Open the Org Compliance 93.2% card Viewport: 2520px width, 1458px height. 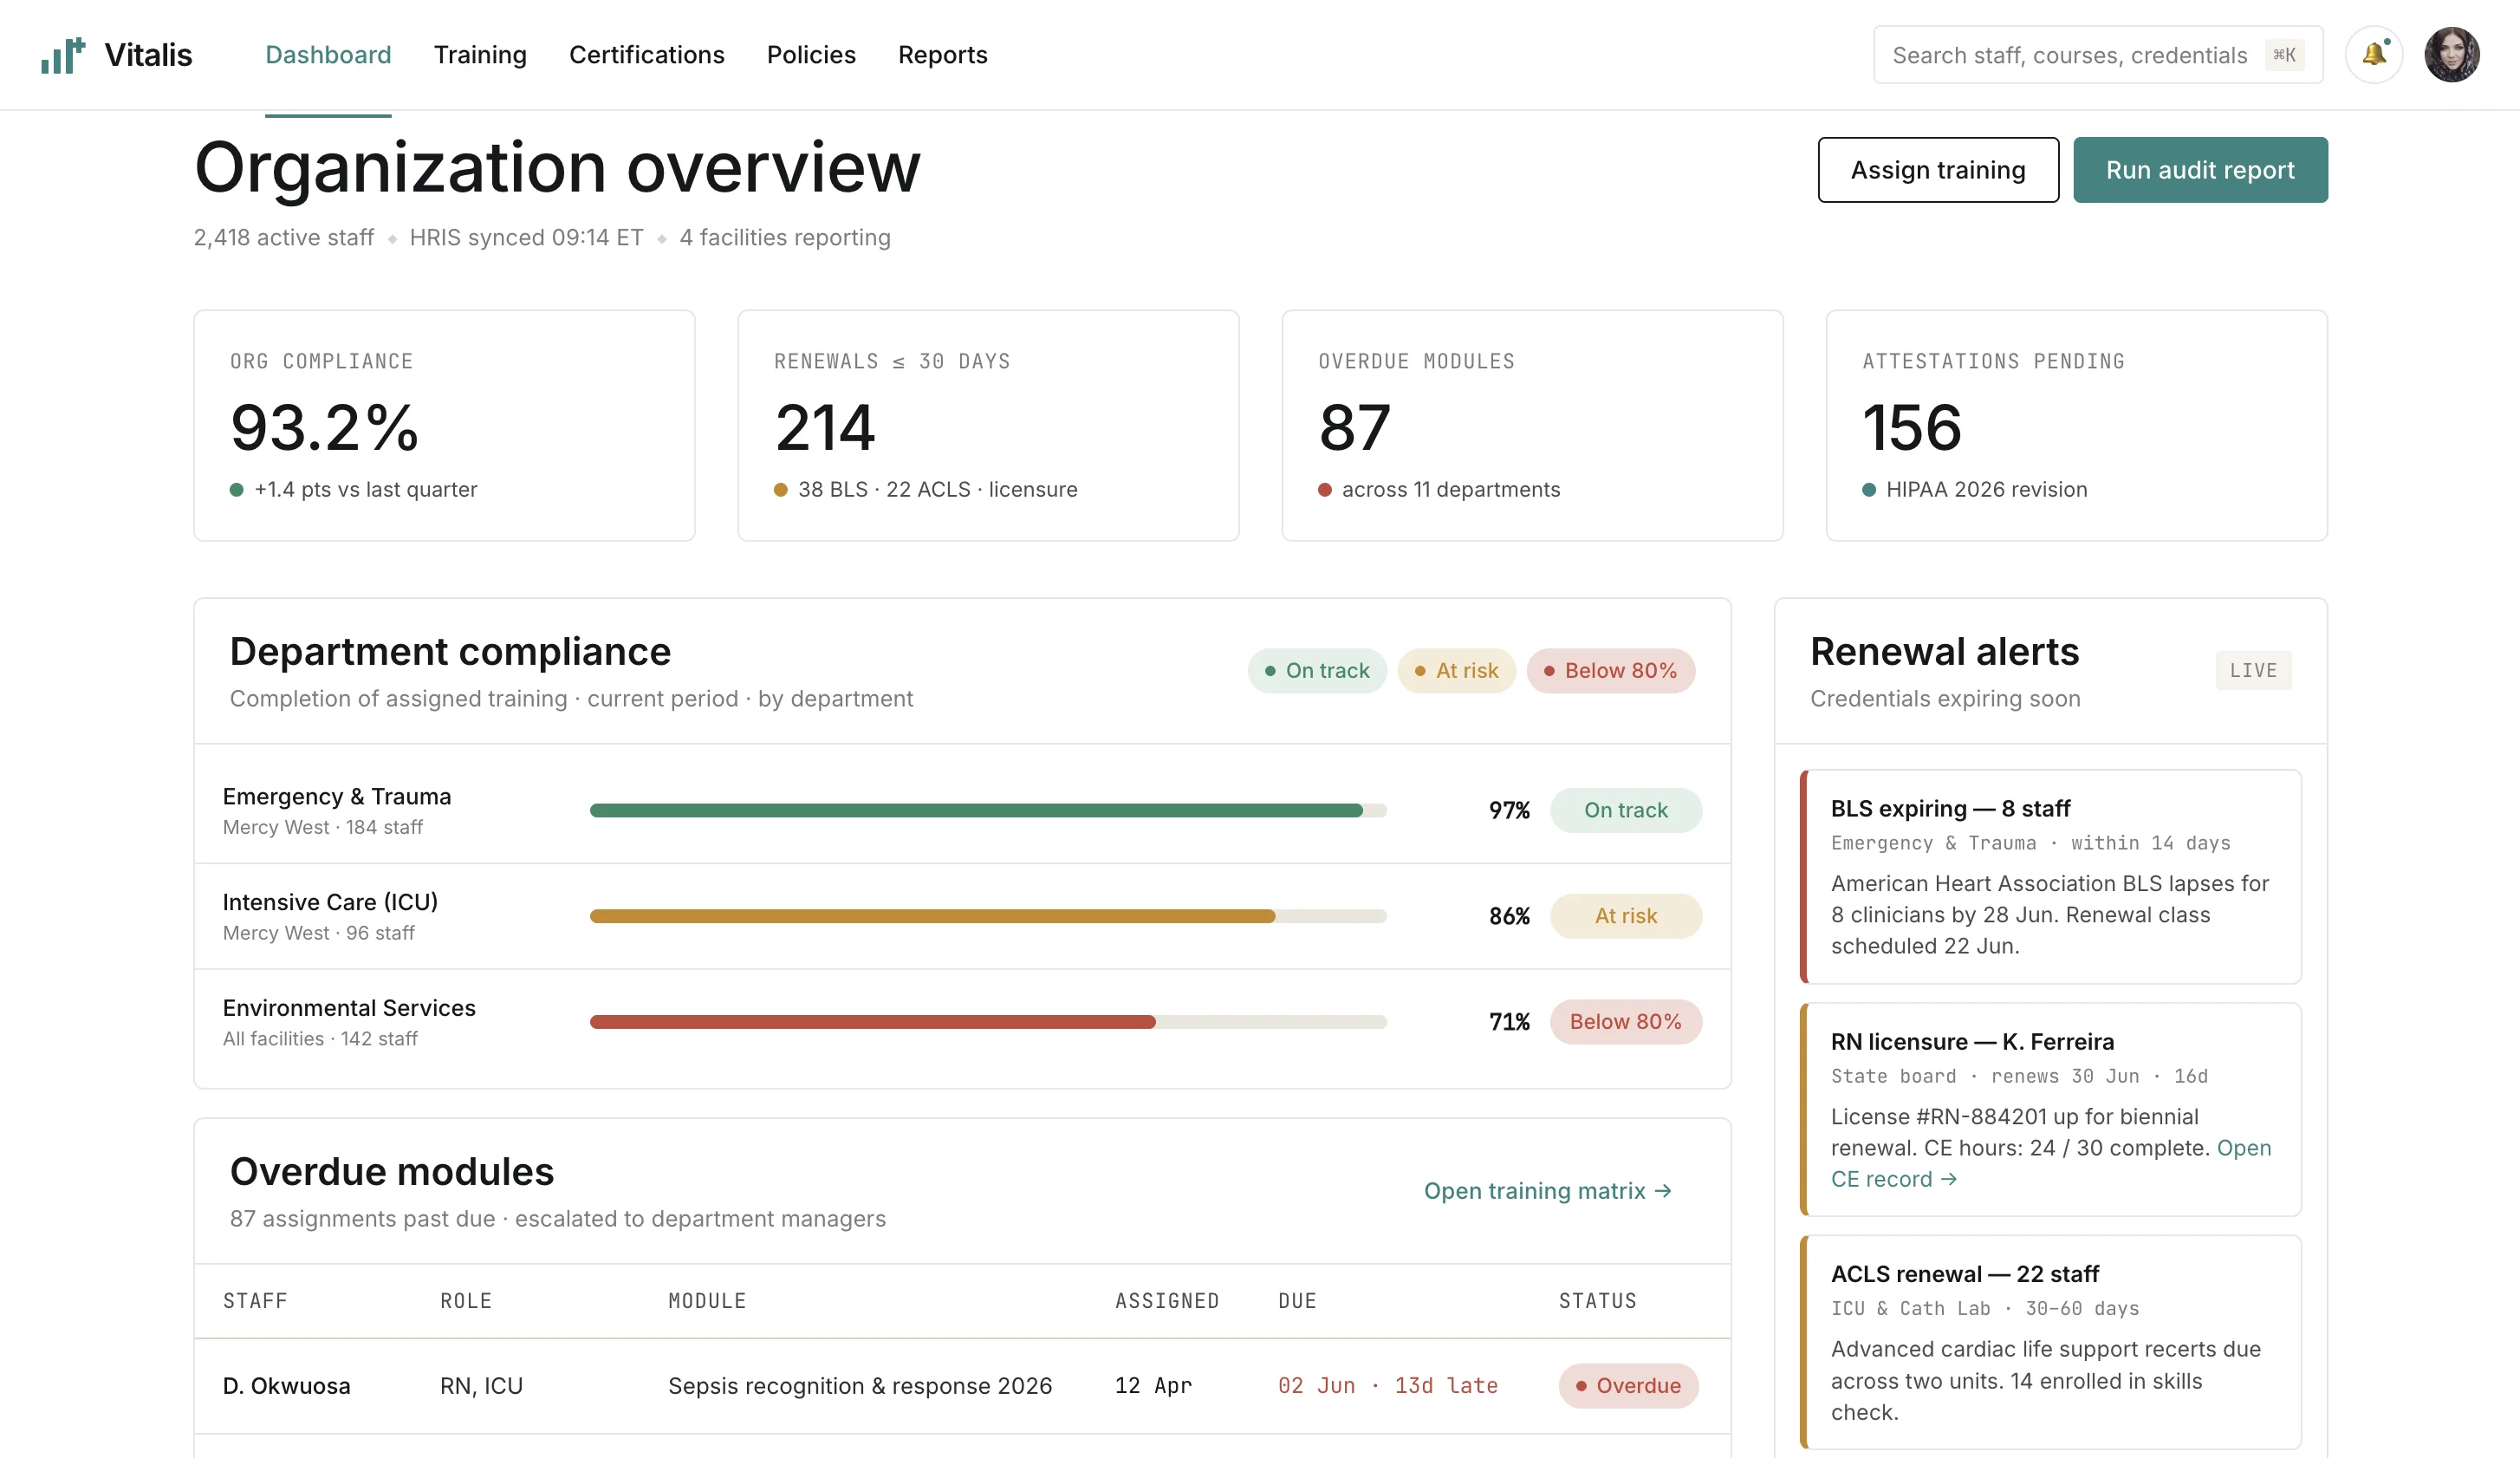coord(444,426)
